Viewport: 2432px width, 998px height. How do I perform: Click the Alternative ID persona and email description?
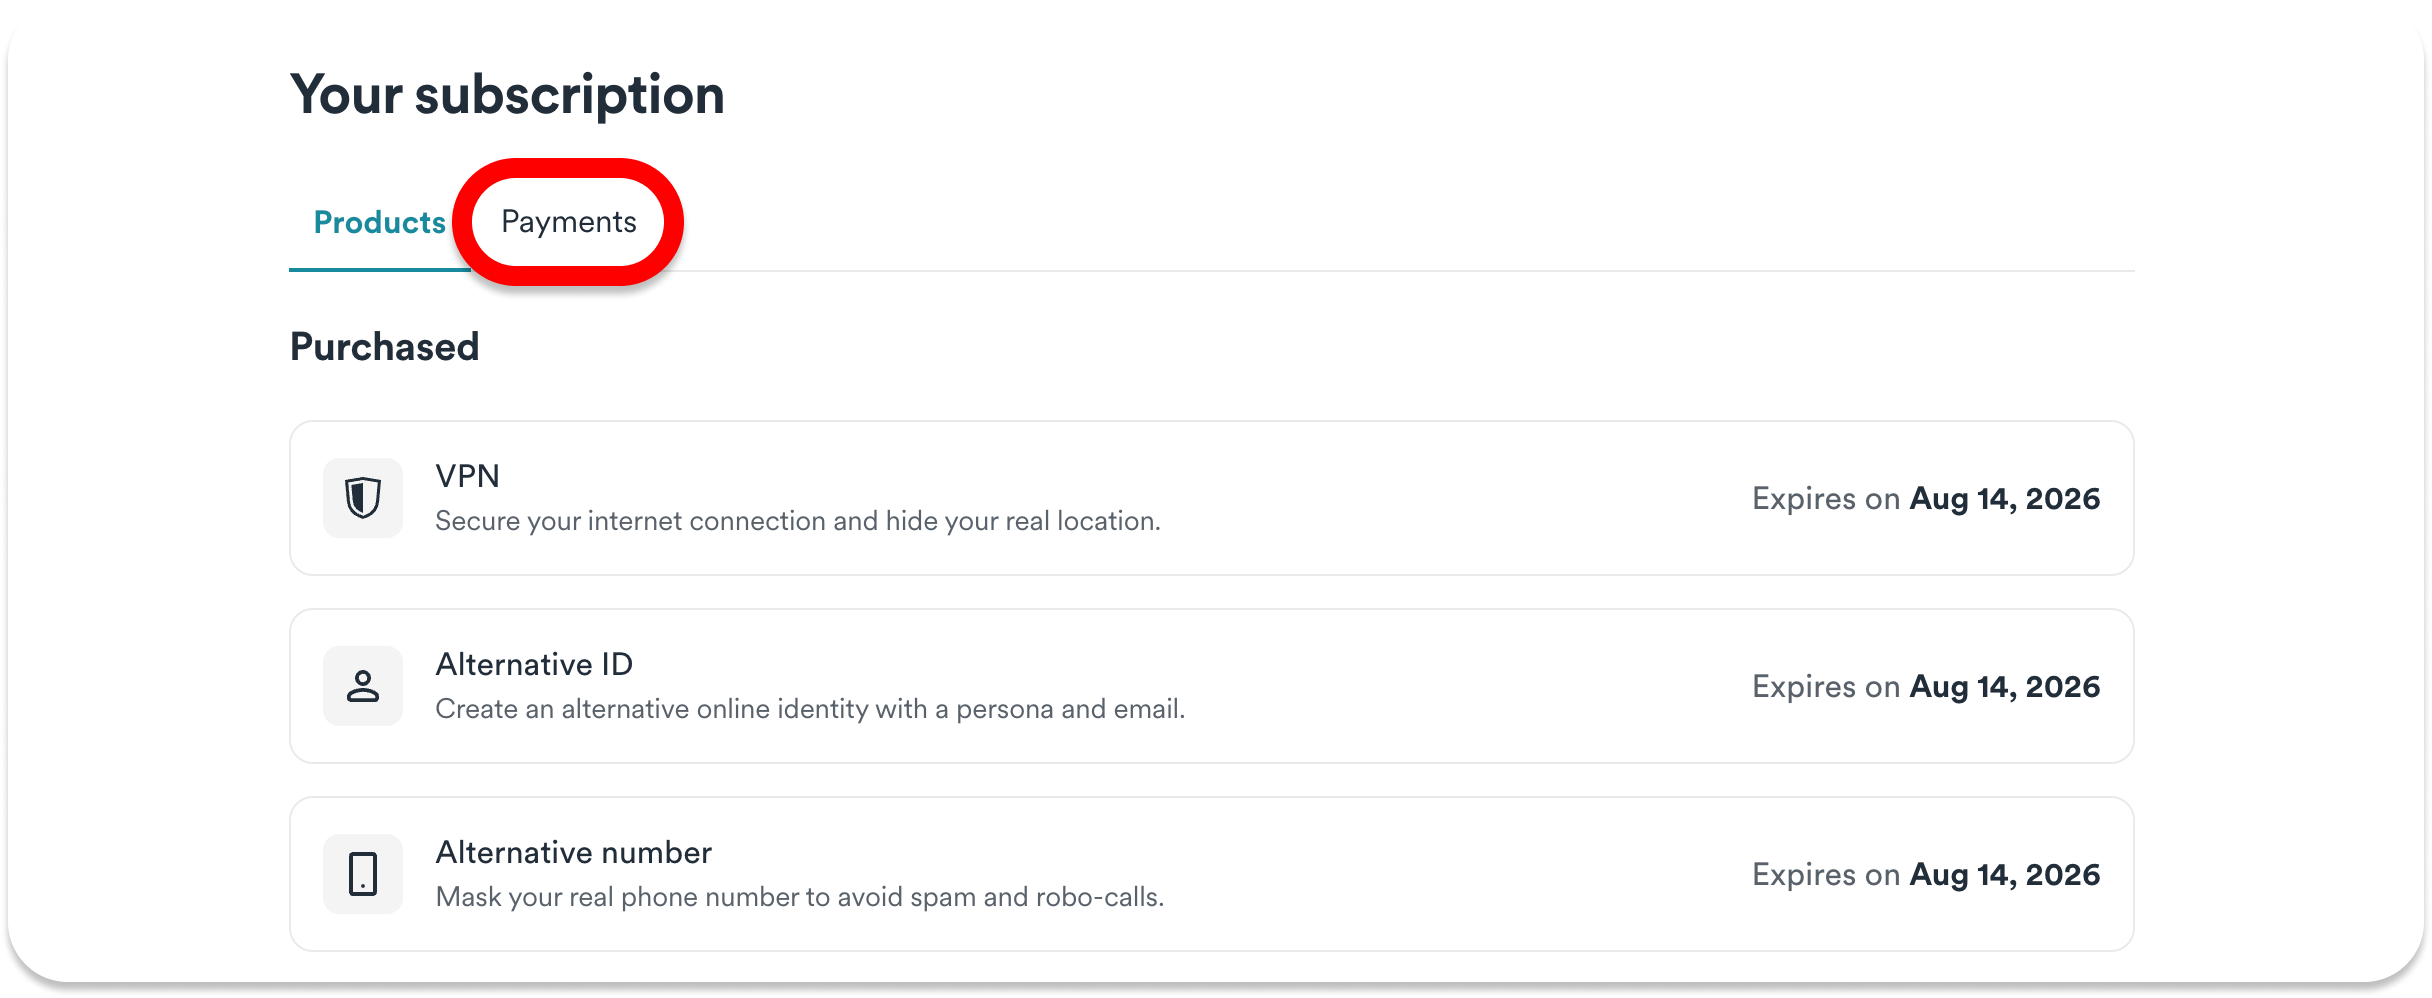click(810, 709)
